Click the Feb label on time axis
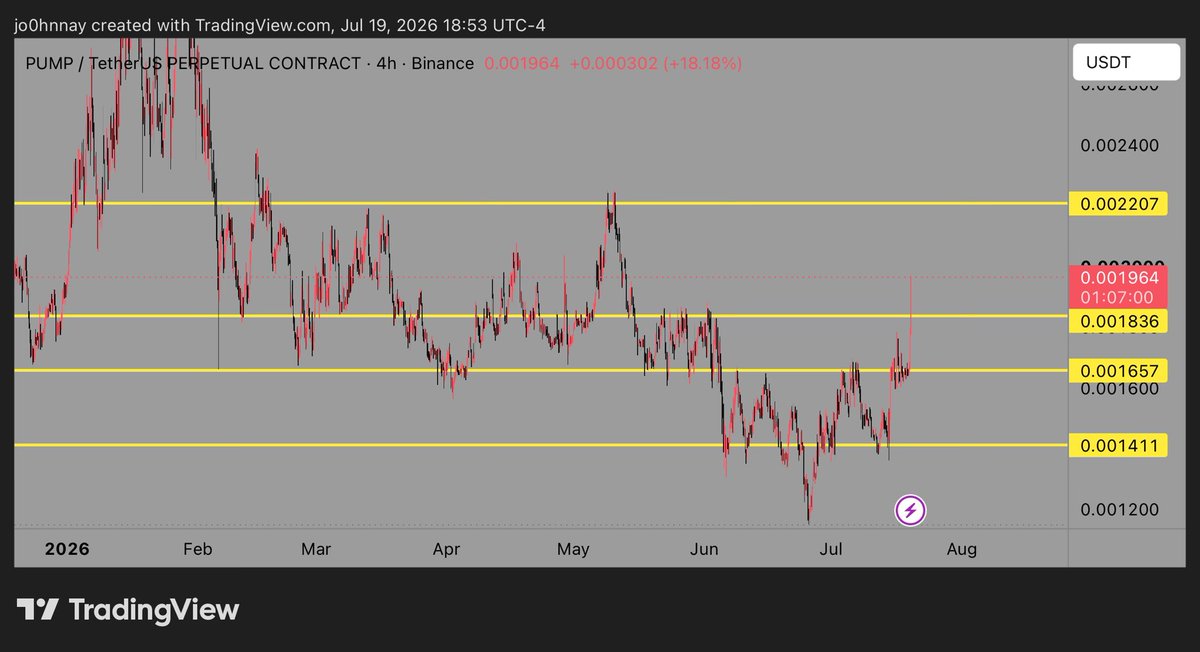This screenshot has height=652, width=1200. [x=198, y=549]
